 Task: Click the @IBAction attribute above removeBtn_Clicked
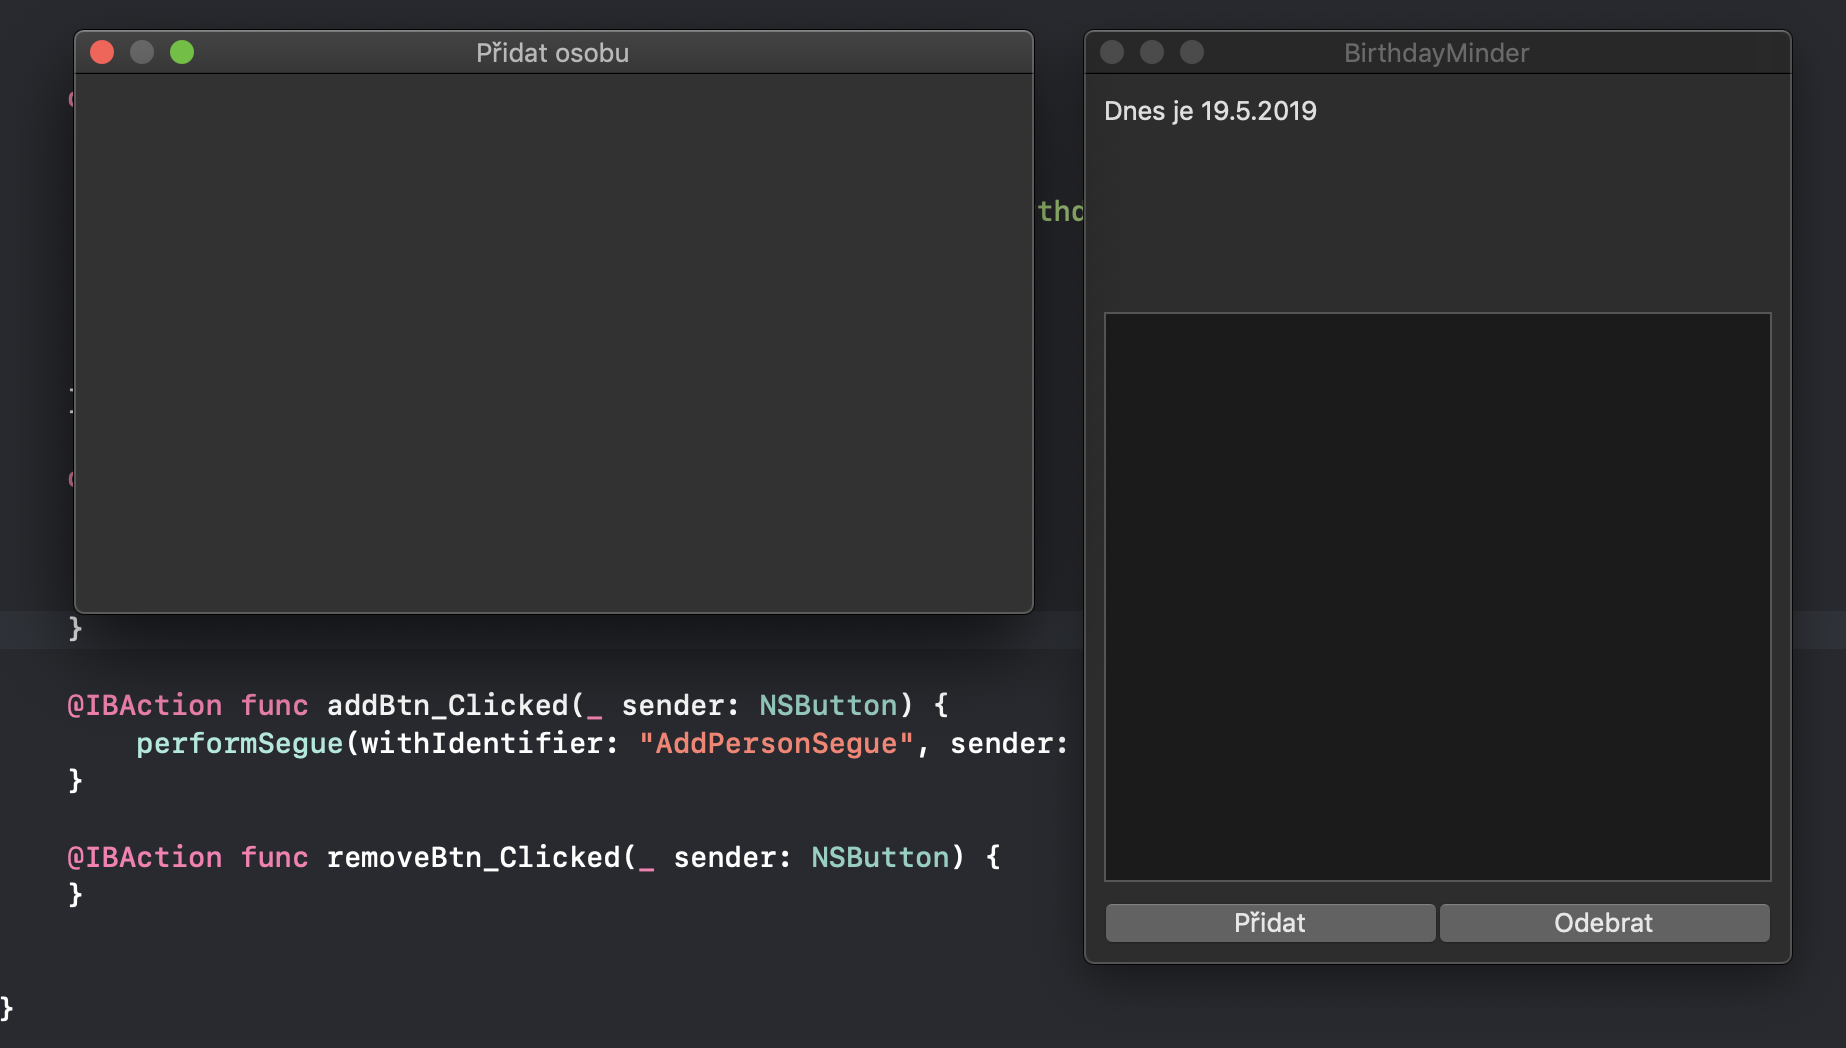[145, 857]
